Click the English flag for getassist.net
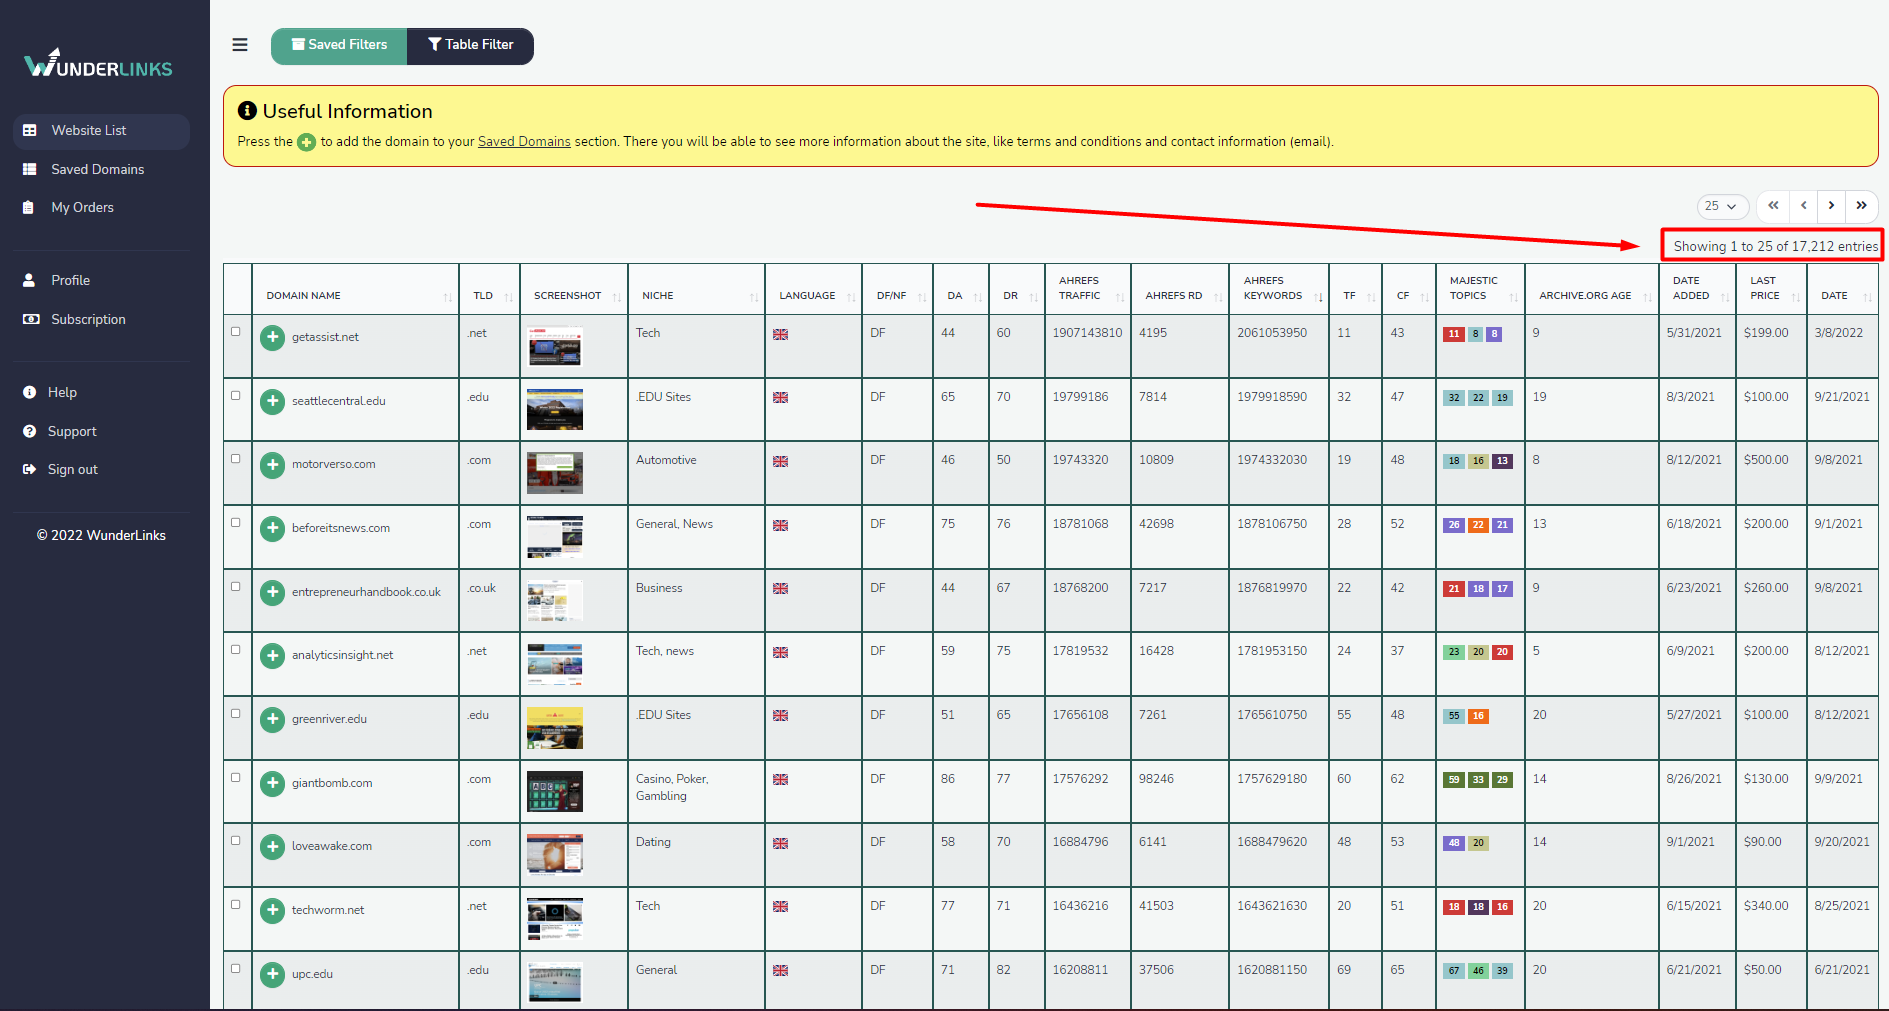 [781, 335]
